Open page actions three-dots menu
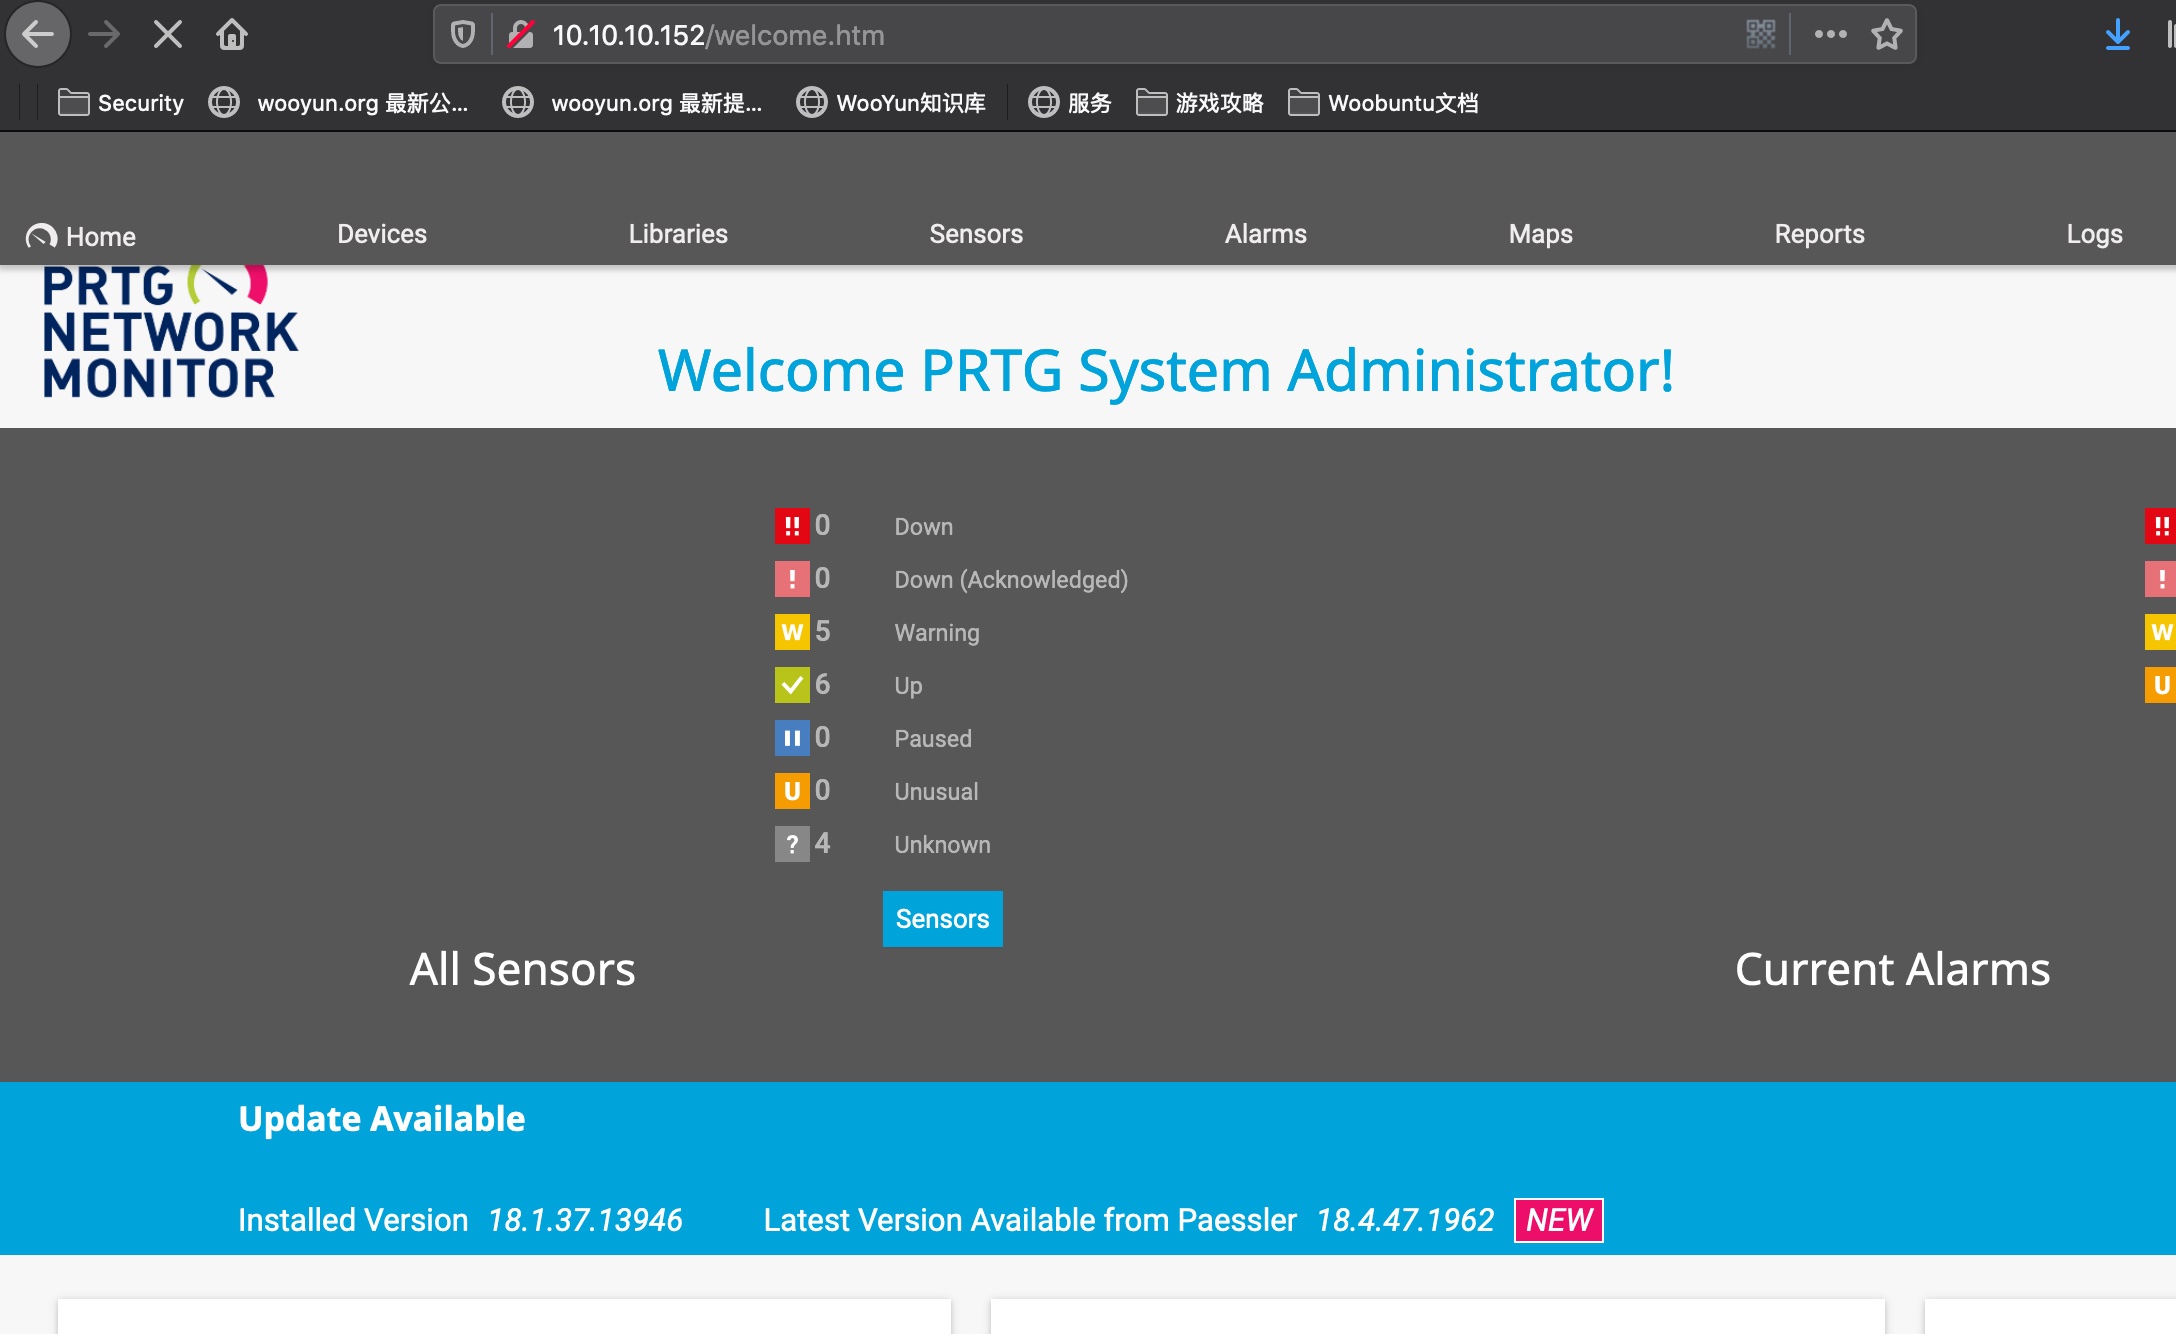The image size is (2176, 1334). tap(1830, 35)
